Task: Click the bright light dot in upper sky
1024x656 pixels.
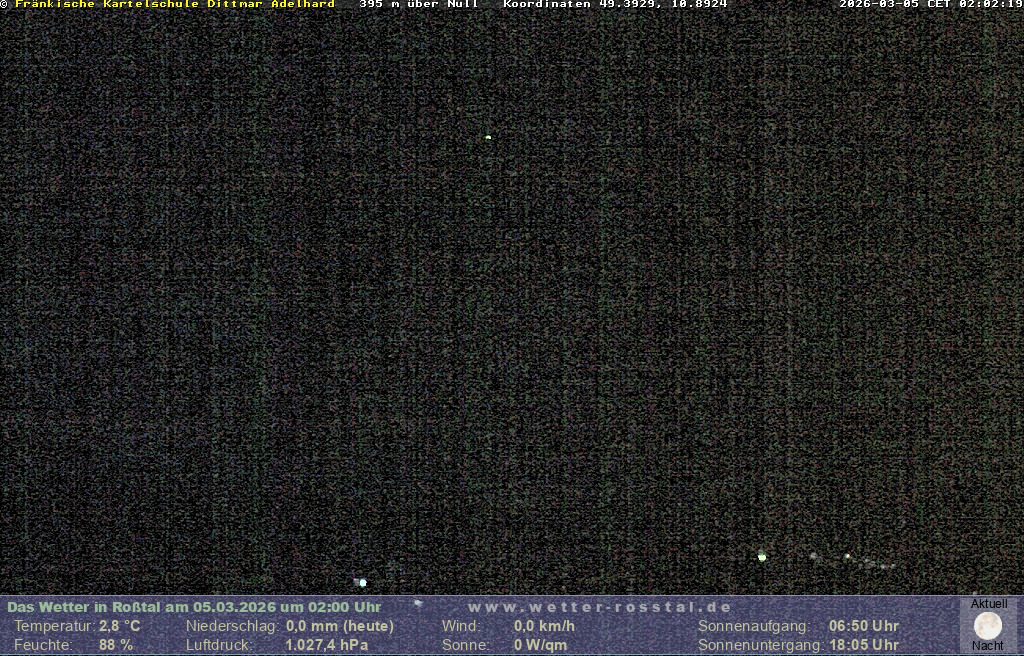Action: coord(488,137)
